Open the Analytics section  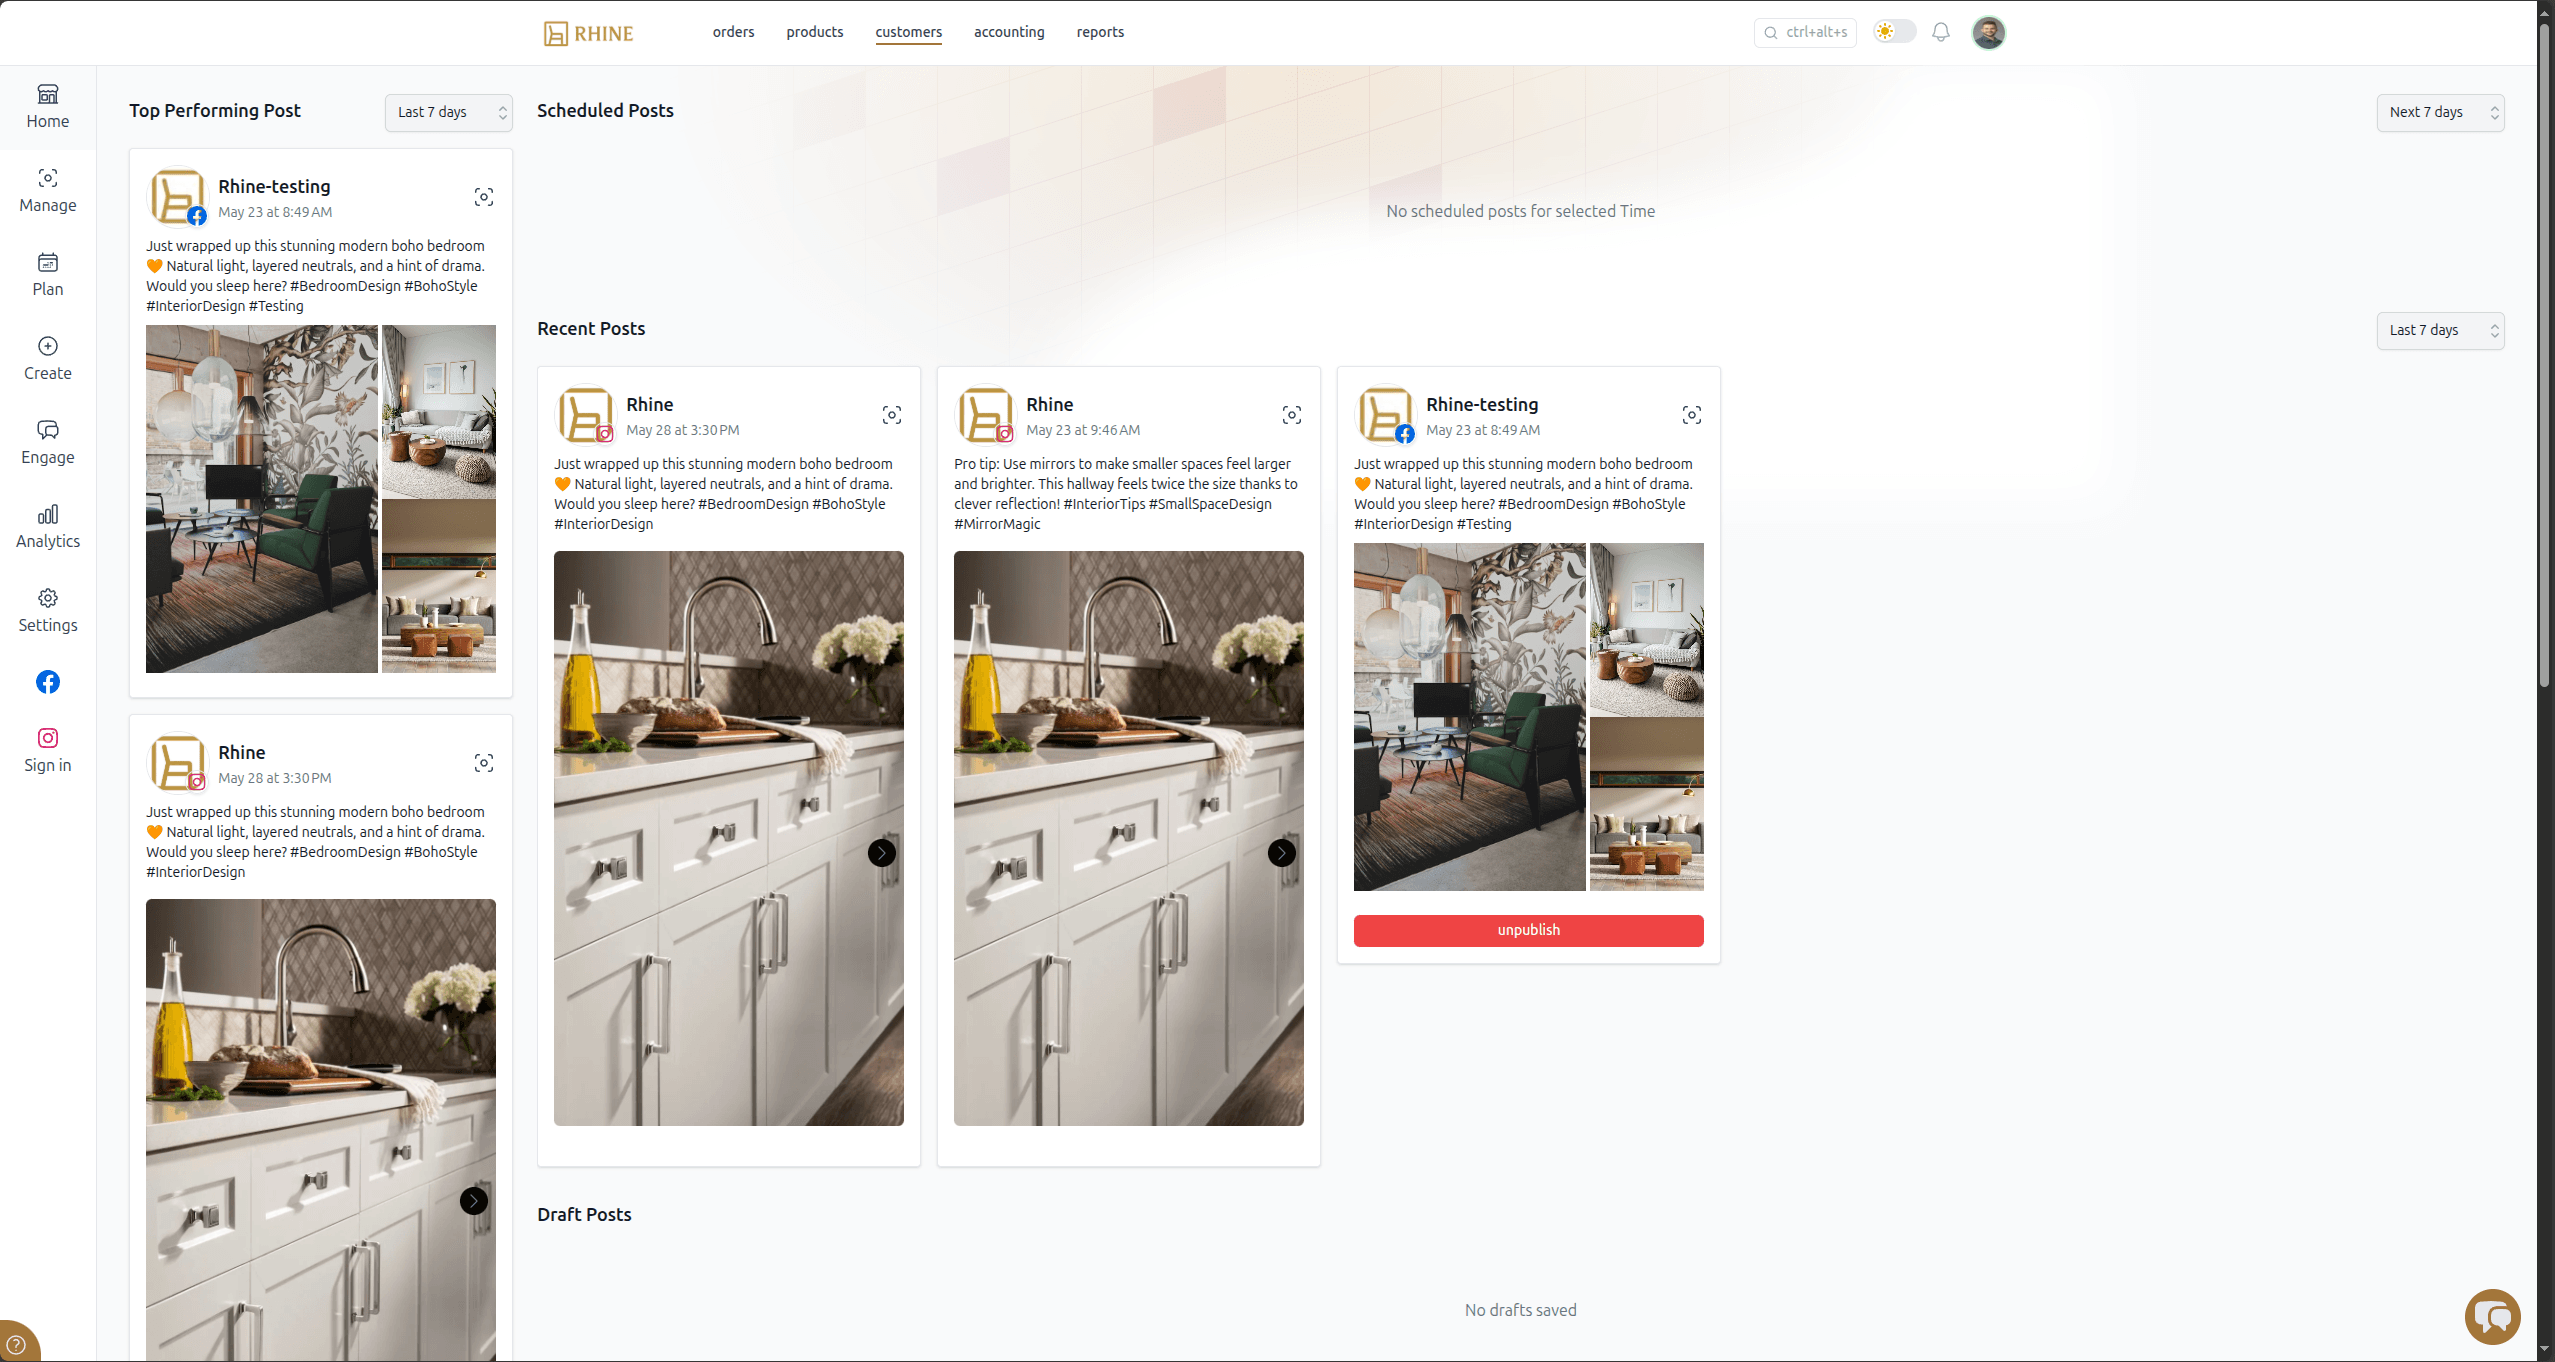47,527
